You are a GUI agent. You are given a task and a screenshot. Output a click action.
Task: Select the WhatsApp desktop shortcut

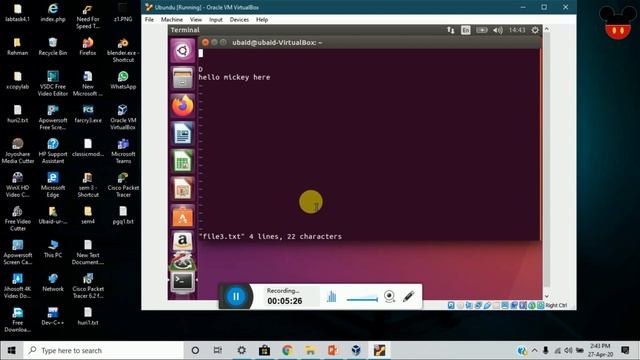point(123,80)
